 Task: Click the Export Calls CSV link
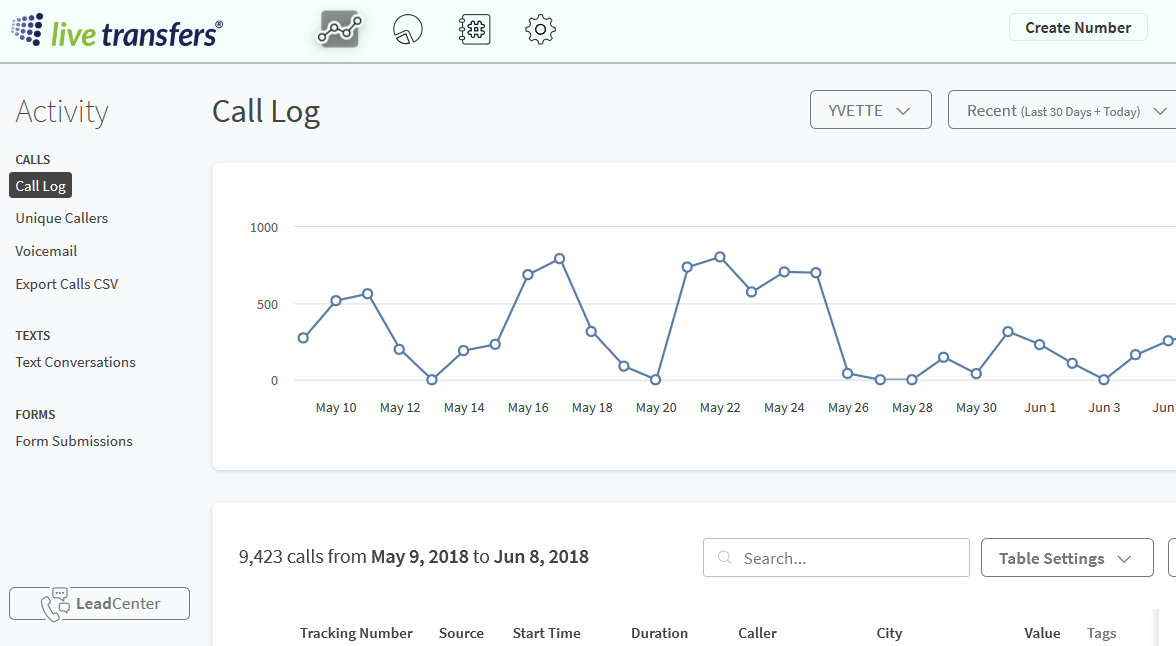pyautogui.click(x=67, y=284)
